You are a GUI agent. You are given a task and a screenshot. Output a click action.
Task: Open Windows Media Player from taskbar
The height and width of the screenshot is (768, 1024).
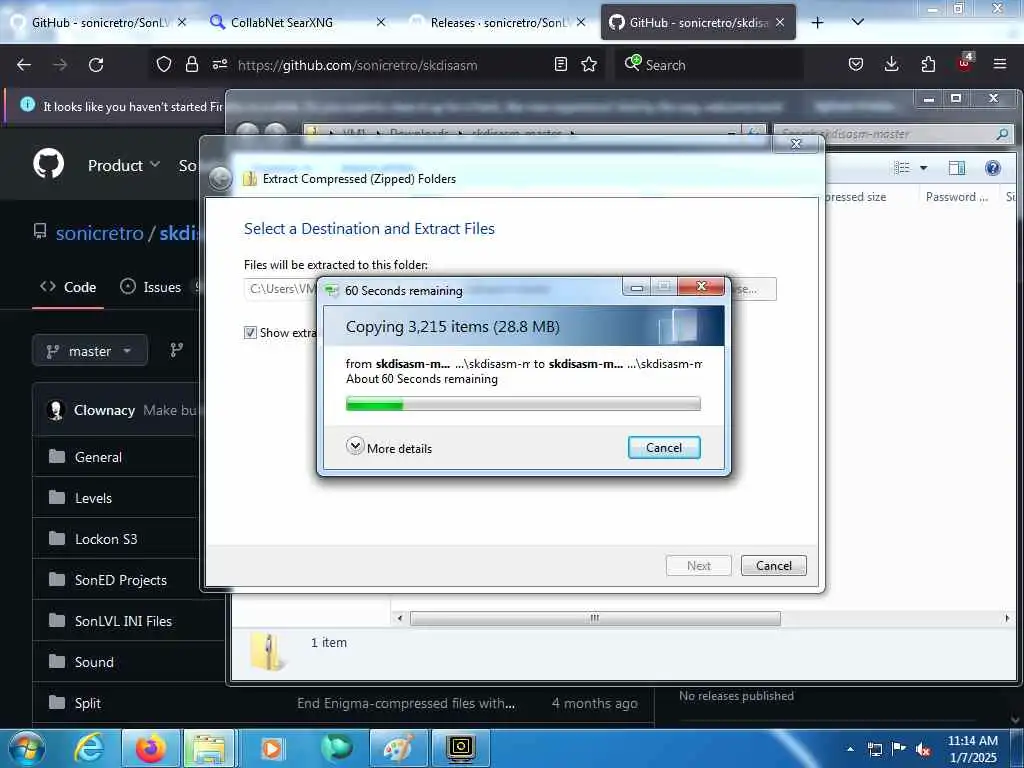click(272, 748)
